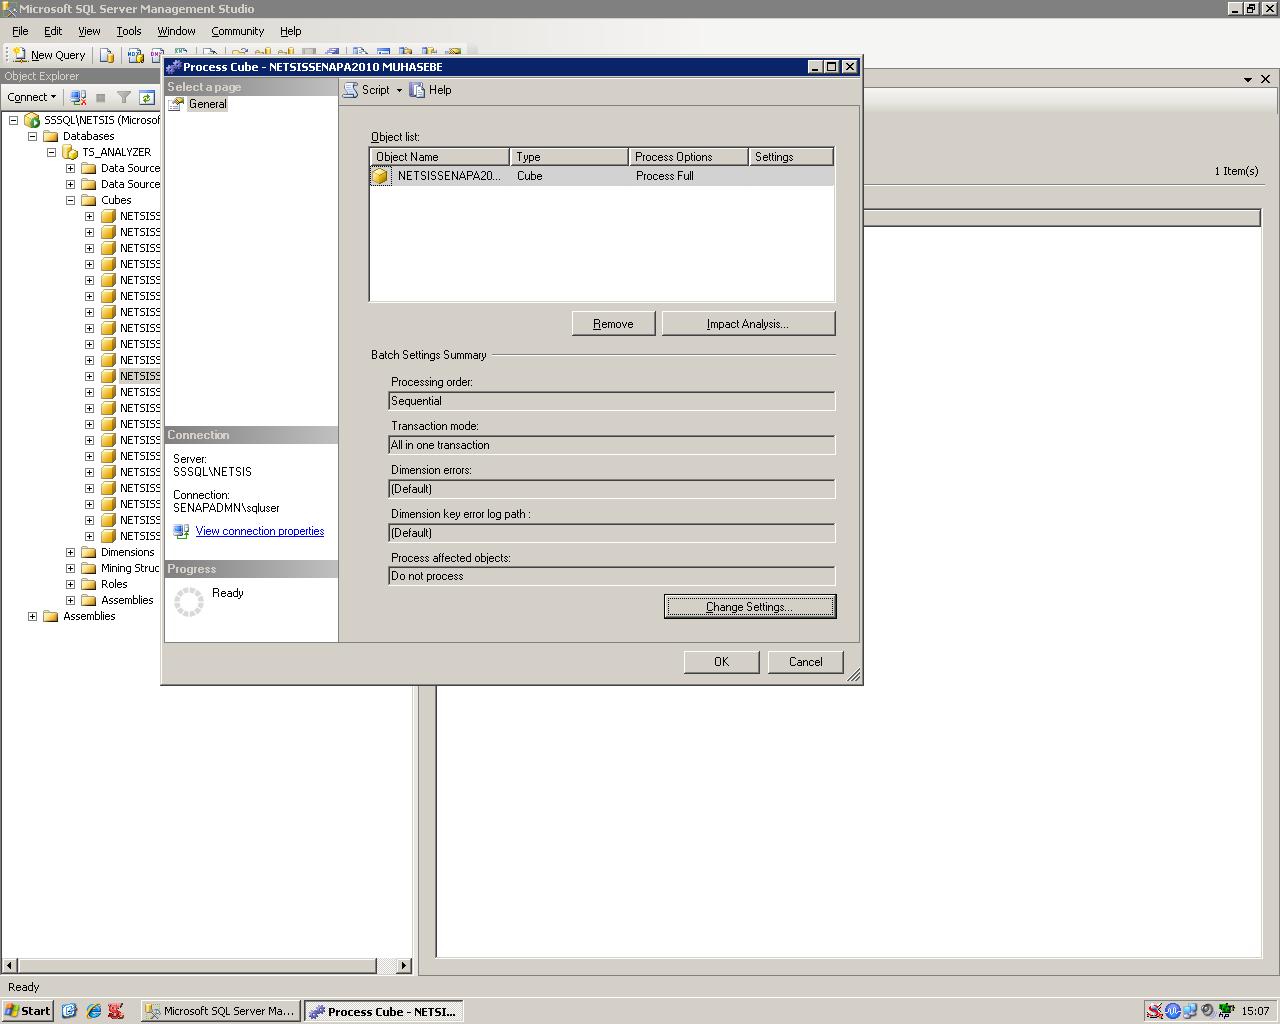Expand the Dimensions folder
The width and height of the screenshot is (1280, 1024).
click(71, 552)
